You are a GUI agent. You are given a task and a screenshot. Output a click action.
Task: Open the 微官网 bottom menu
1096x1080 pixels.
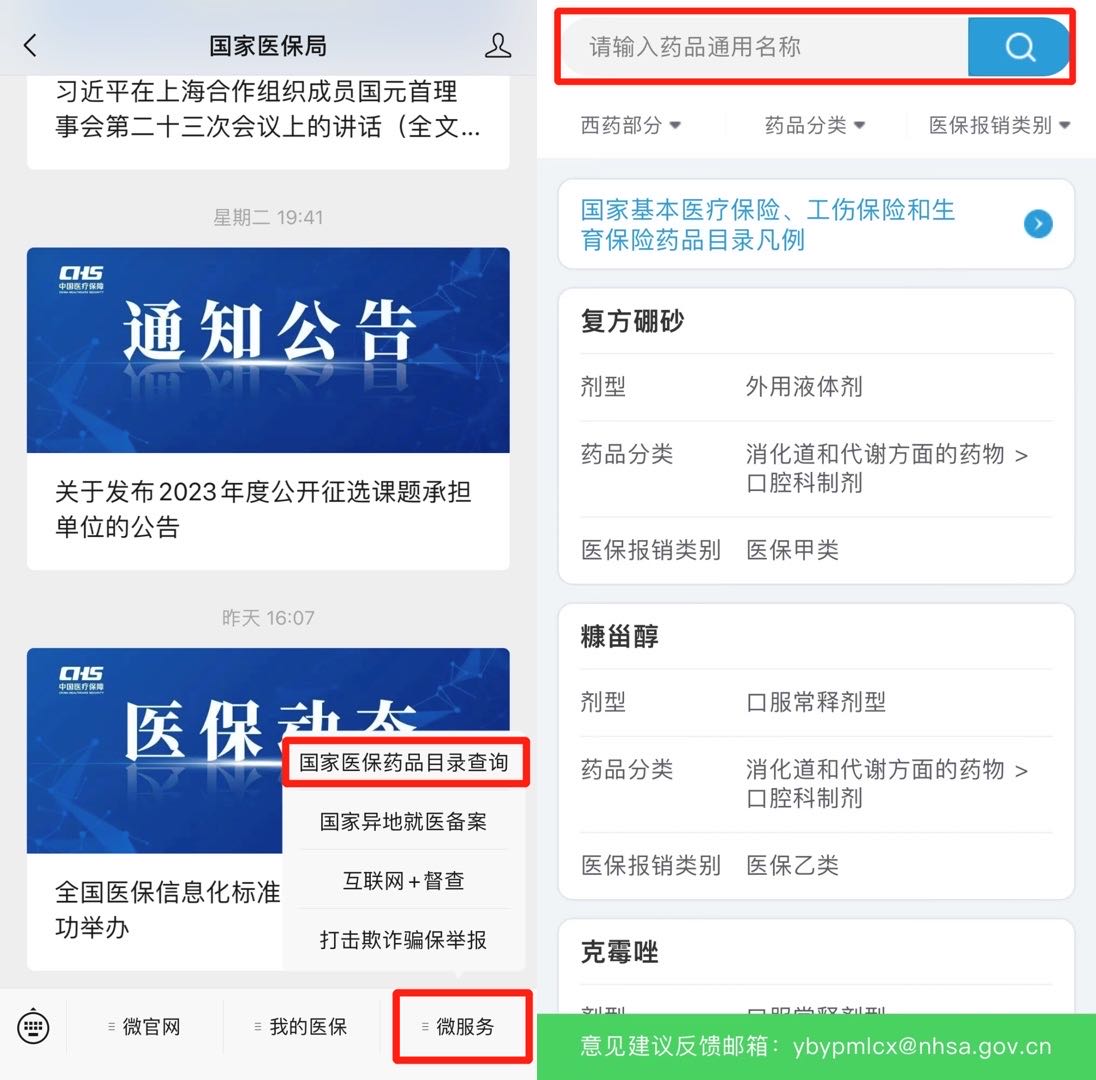pos(145,1027)
